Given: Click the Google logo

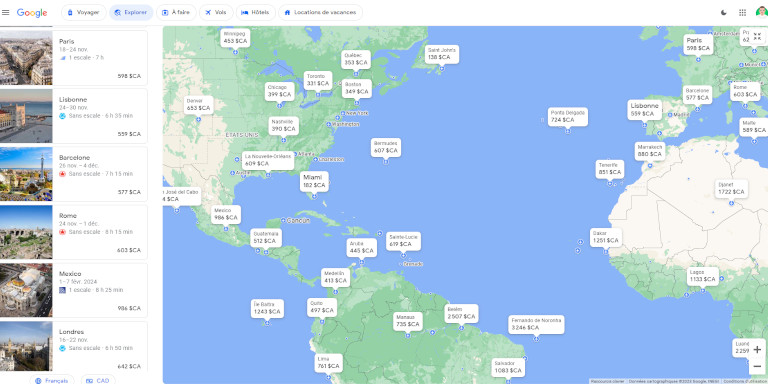Looking at the screenshot, I should (x=32, y=13).
